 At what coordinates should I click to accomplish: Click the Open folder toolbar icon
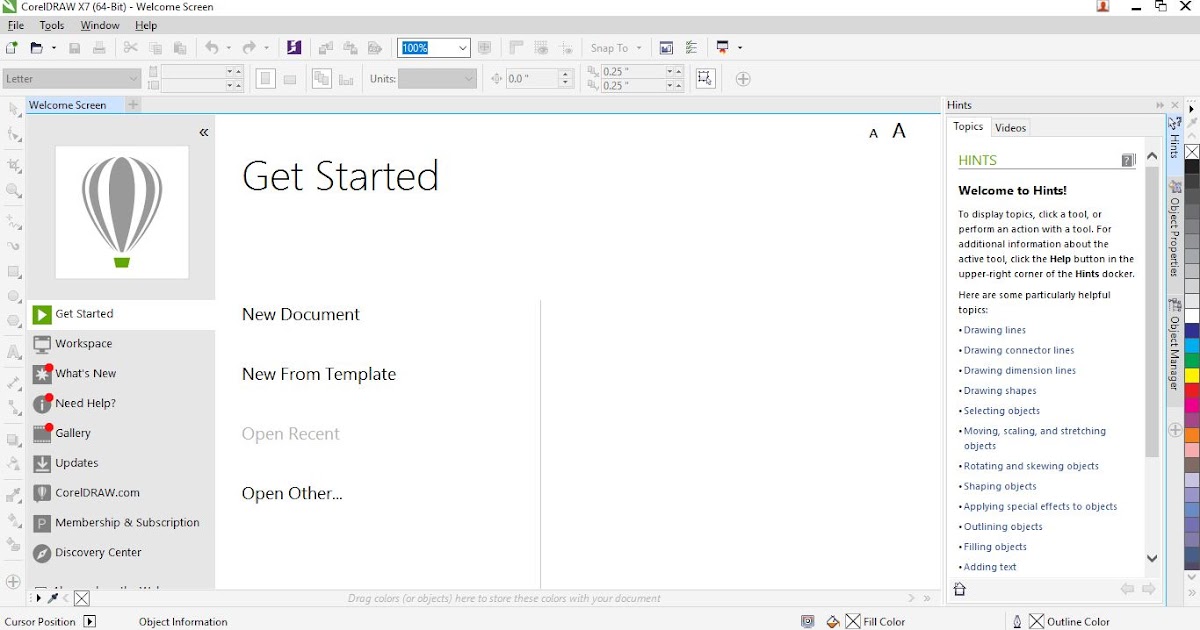point(36,47)
